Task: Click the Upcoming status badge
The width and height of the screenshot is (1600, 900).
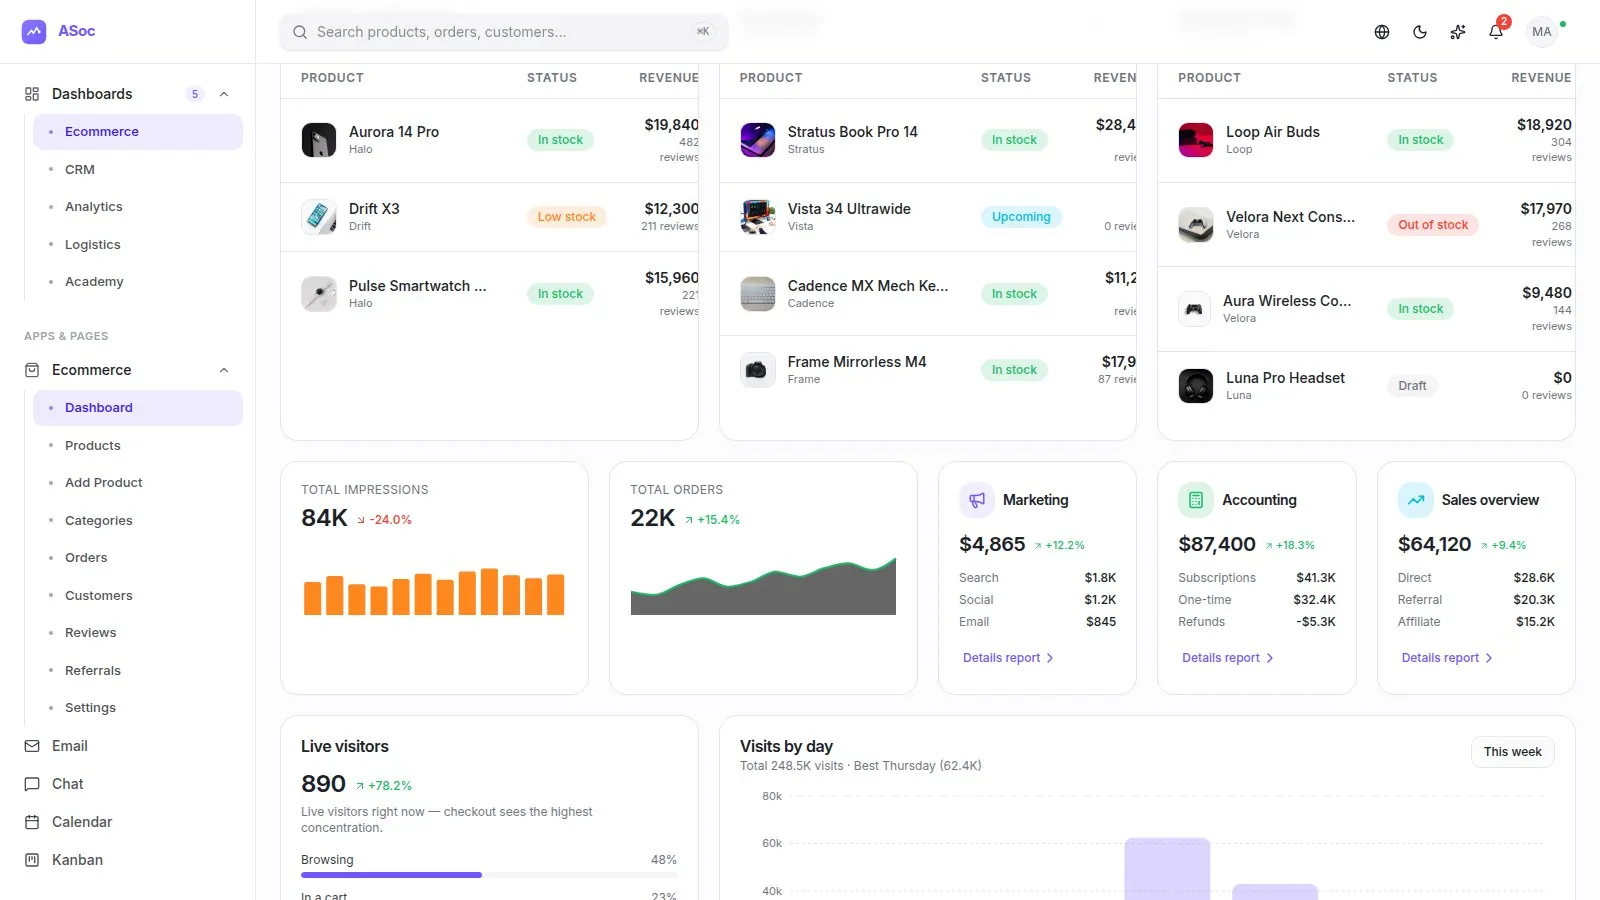Action: 1021,217
